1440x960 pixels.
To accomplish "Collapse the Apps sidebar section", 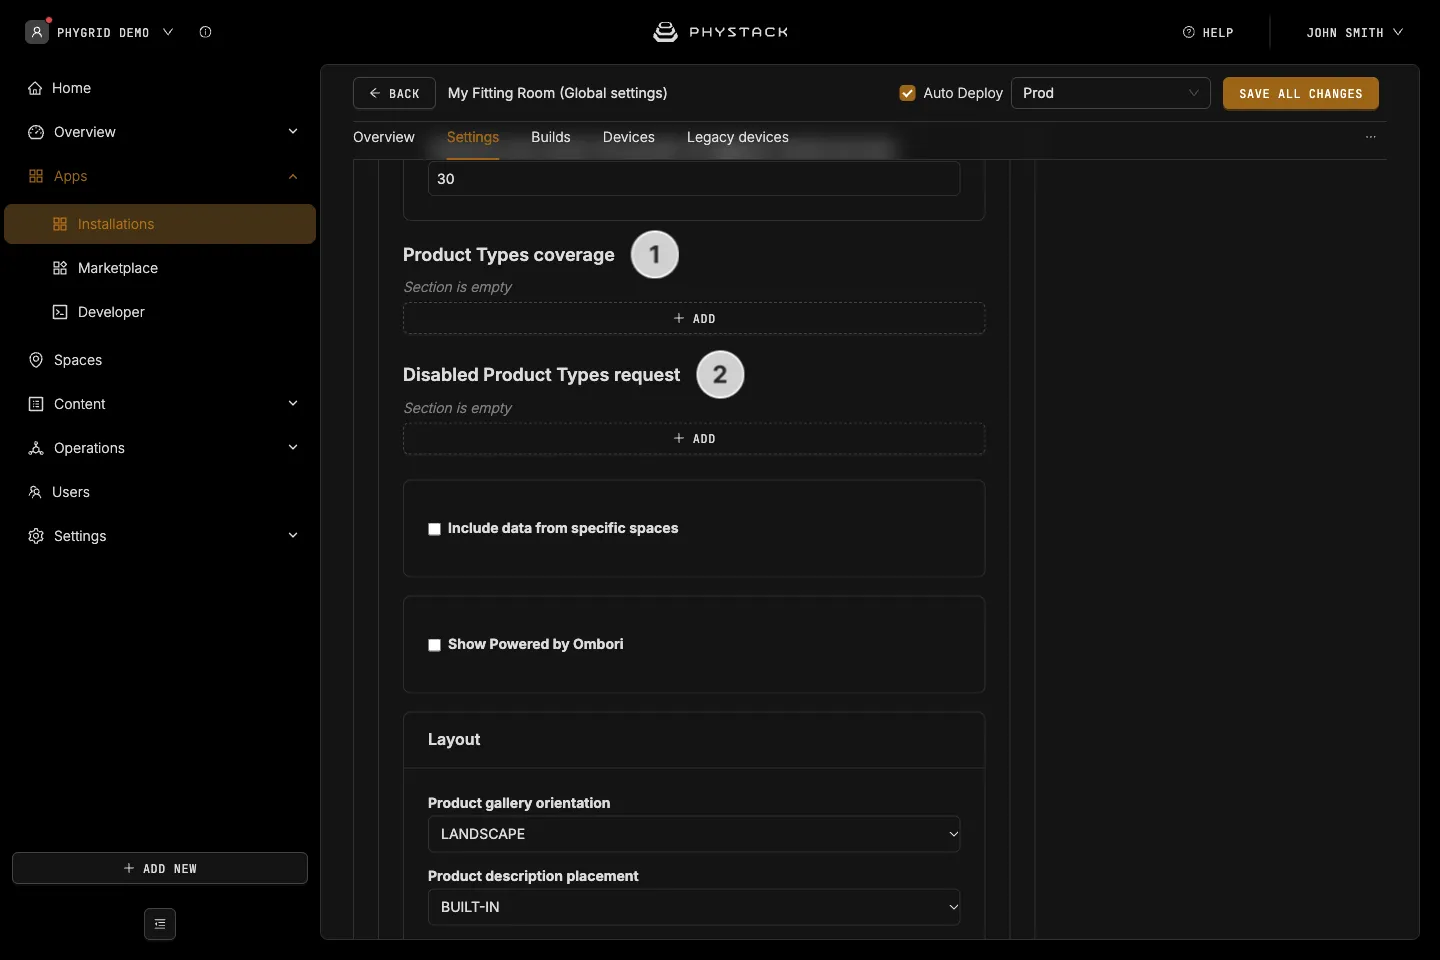I will (293, 176).
